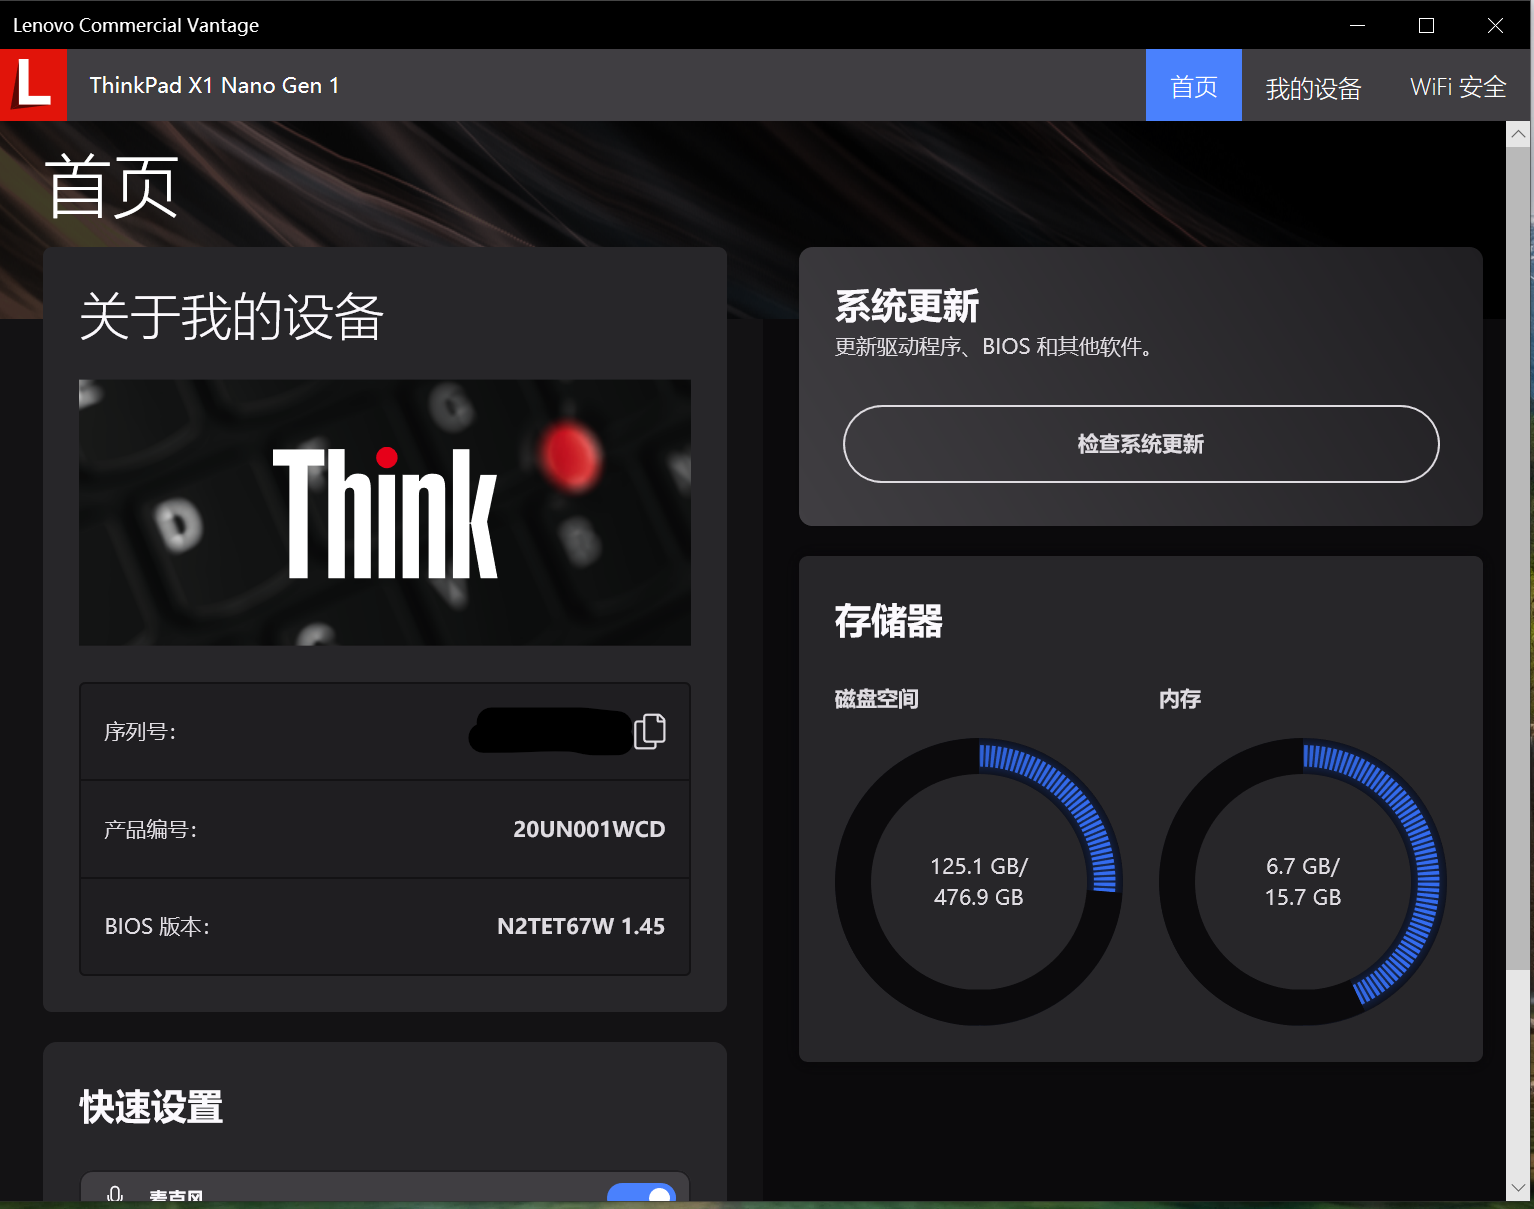Click the scrollbar down arrow

[1519, 1188]
